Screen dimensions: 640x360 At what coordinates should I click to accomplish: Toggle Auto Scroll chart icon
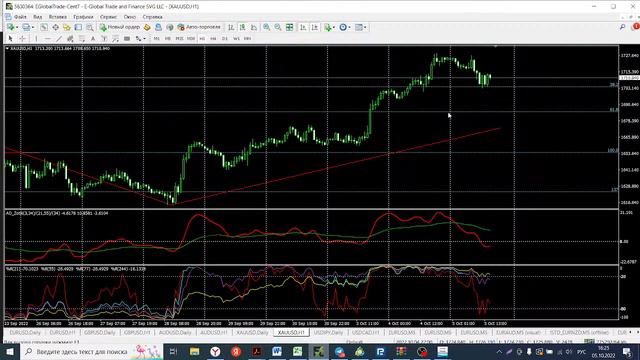point(303,27)
